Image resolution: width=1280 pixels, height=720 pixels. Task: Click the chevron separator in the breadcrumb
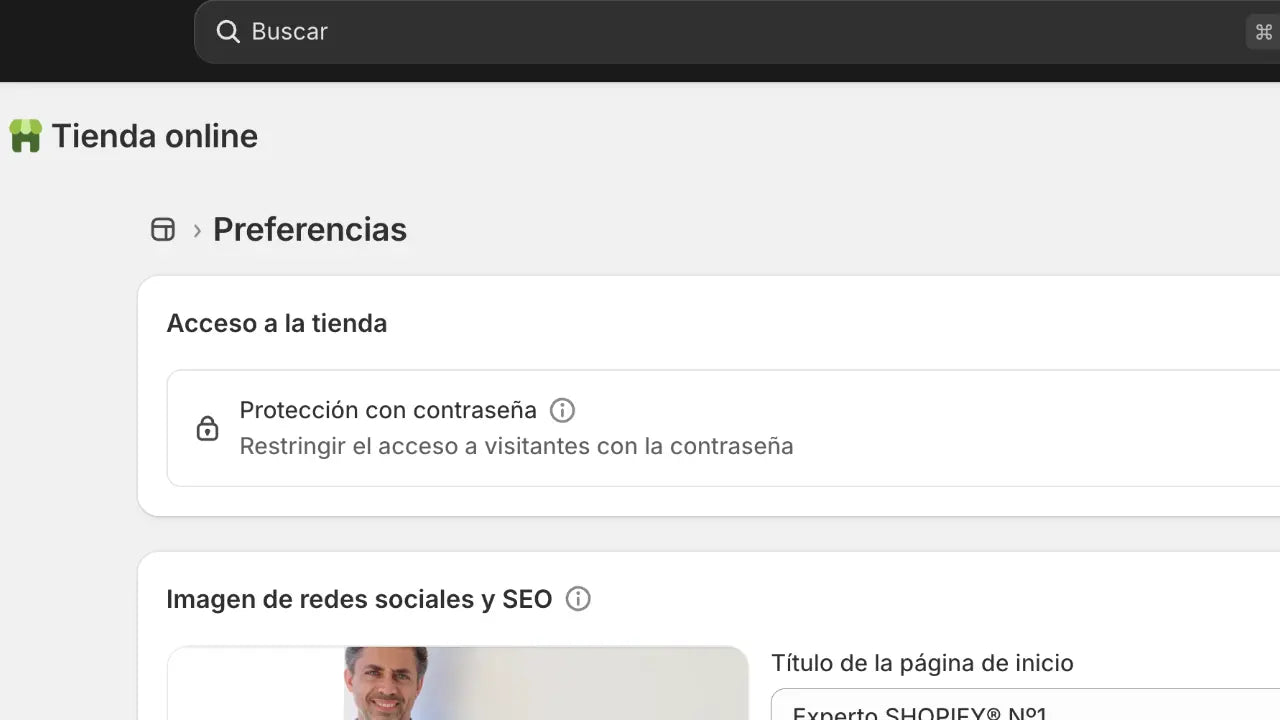tap(195, 229)
